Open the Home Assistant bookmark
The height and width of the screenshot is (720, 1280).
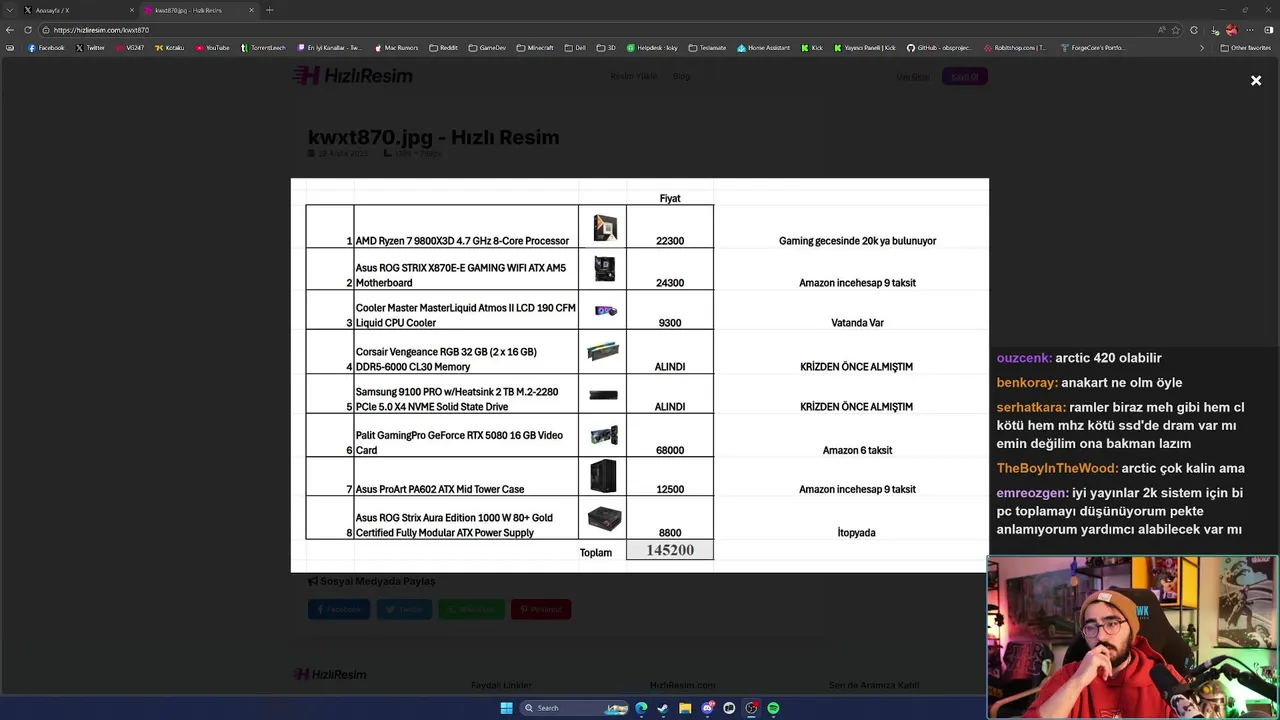click(763, 48)
